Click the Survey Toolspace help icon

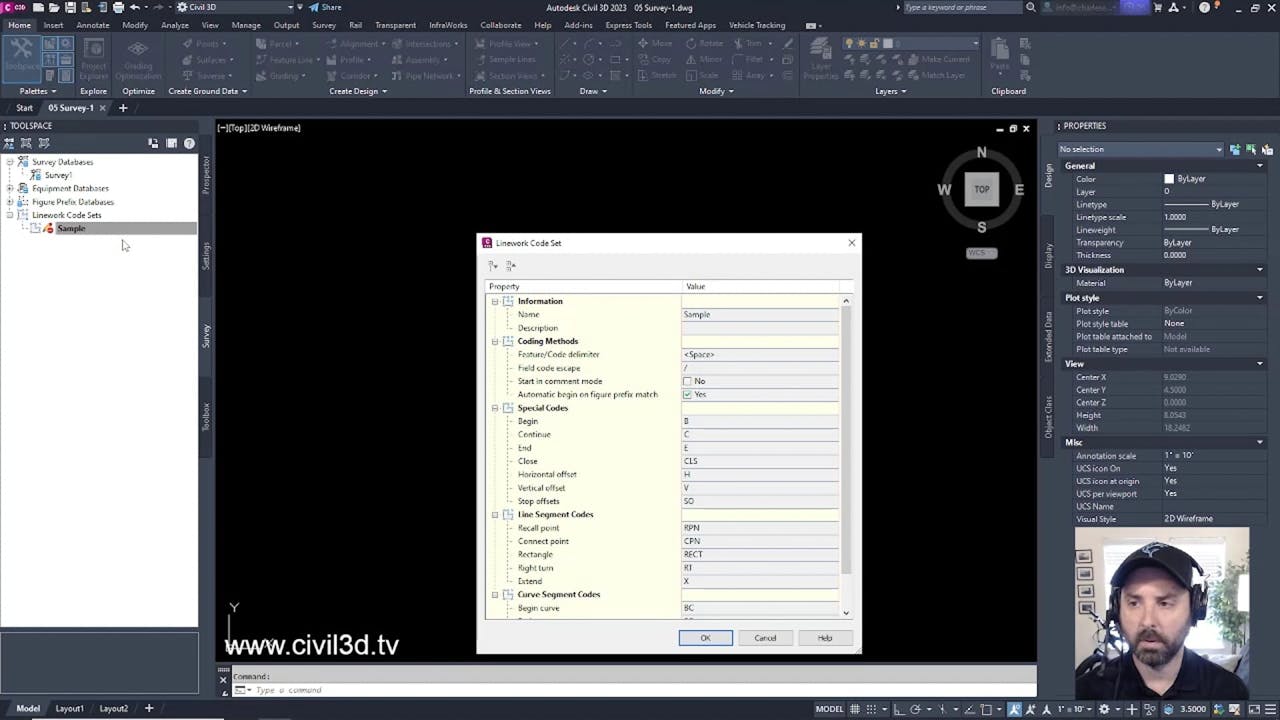[x=189, y=143]
